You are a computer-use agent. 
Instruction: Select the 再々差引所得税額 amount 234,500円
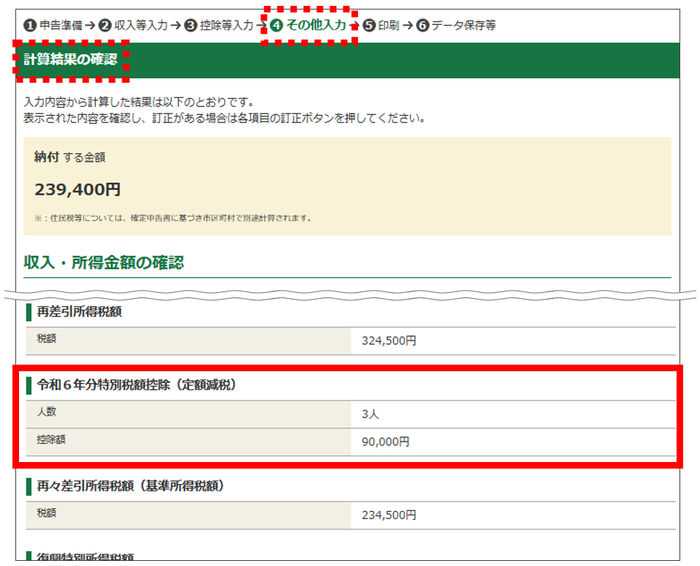tap(389, 515)
